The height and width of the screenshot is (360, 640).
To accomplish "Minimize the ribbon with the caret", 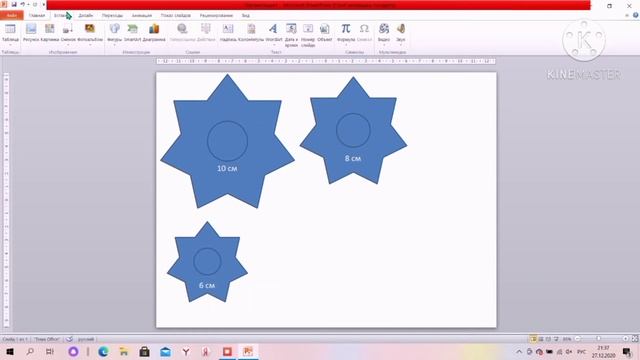I will (x=627, y=16).
